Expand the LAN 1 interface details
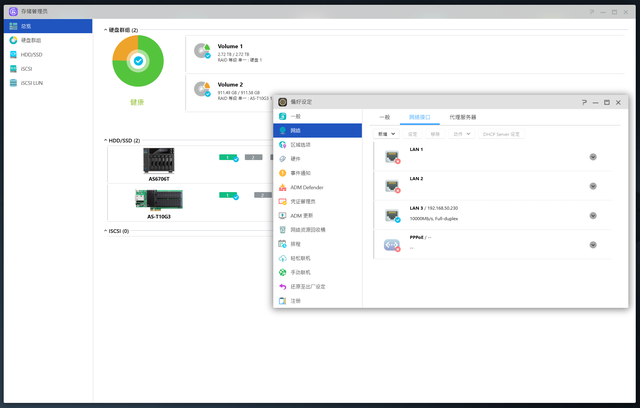The height and width of the screenshot is (408, 640). (593, 157)
